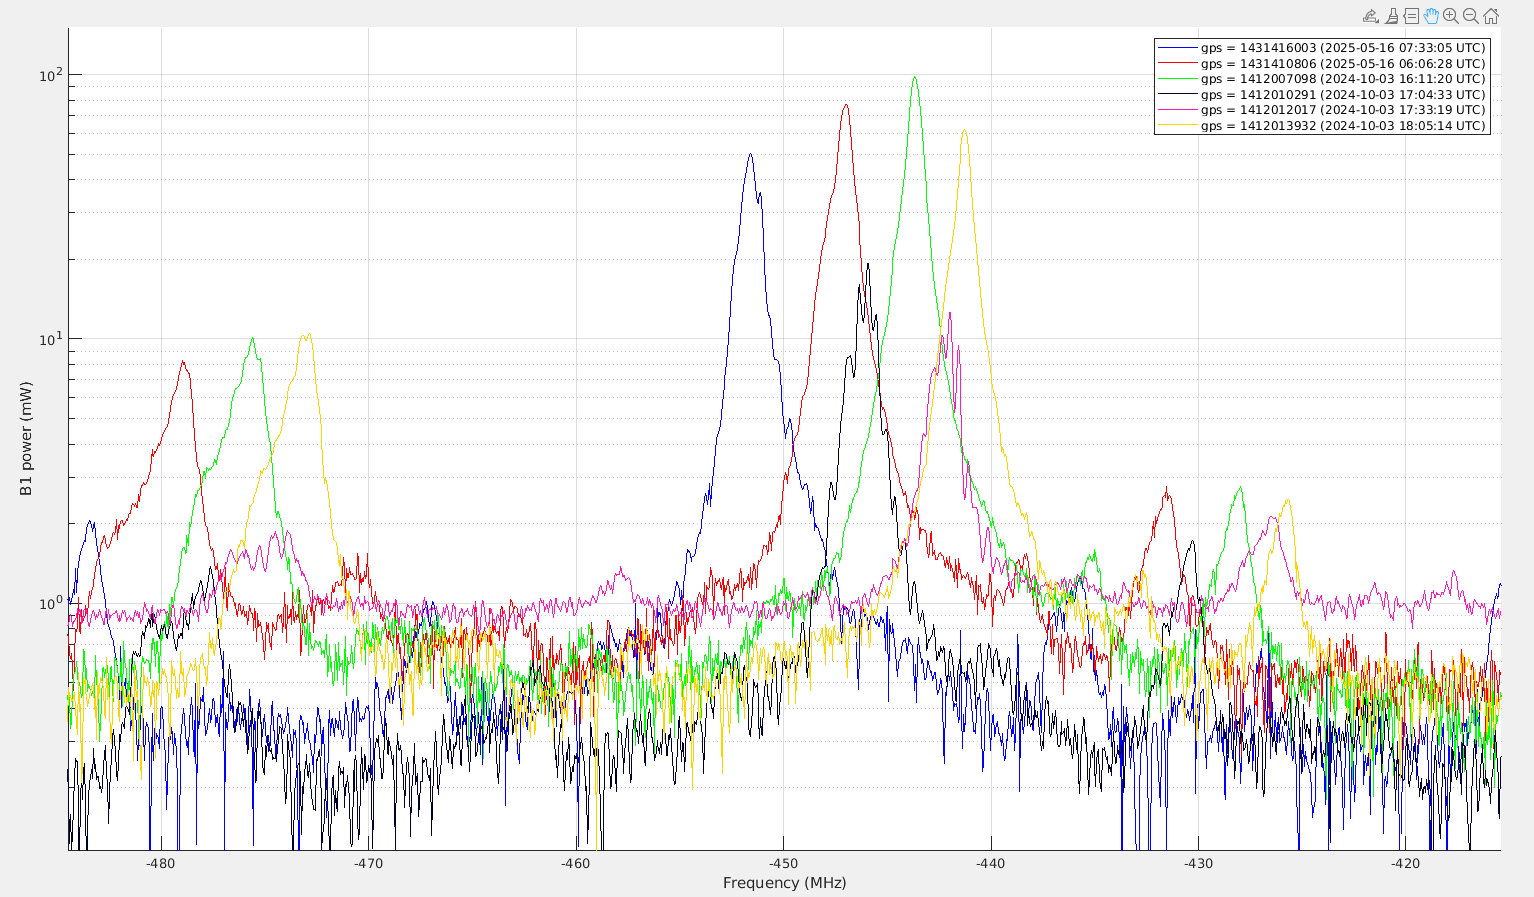
Task: Click legend entry gps = 1412007098
Action: coord(1322,79)
